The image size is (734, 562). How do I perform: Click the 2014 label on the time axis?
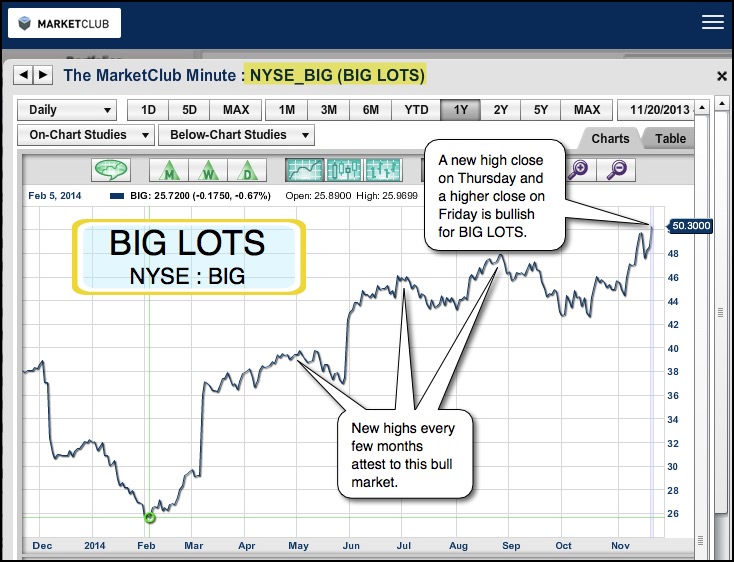95,546
